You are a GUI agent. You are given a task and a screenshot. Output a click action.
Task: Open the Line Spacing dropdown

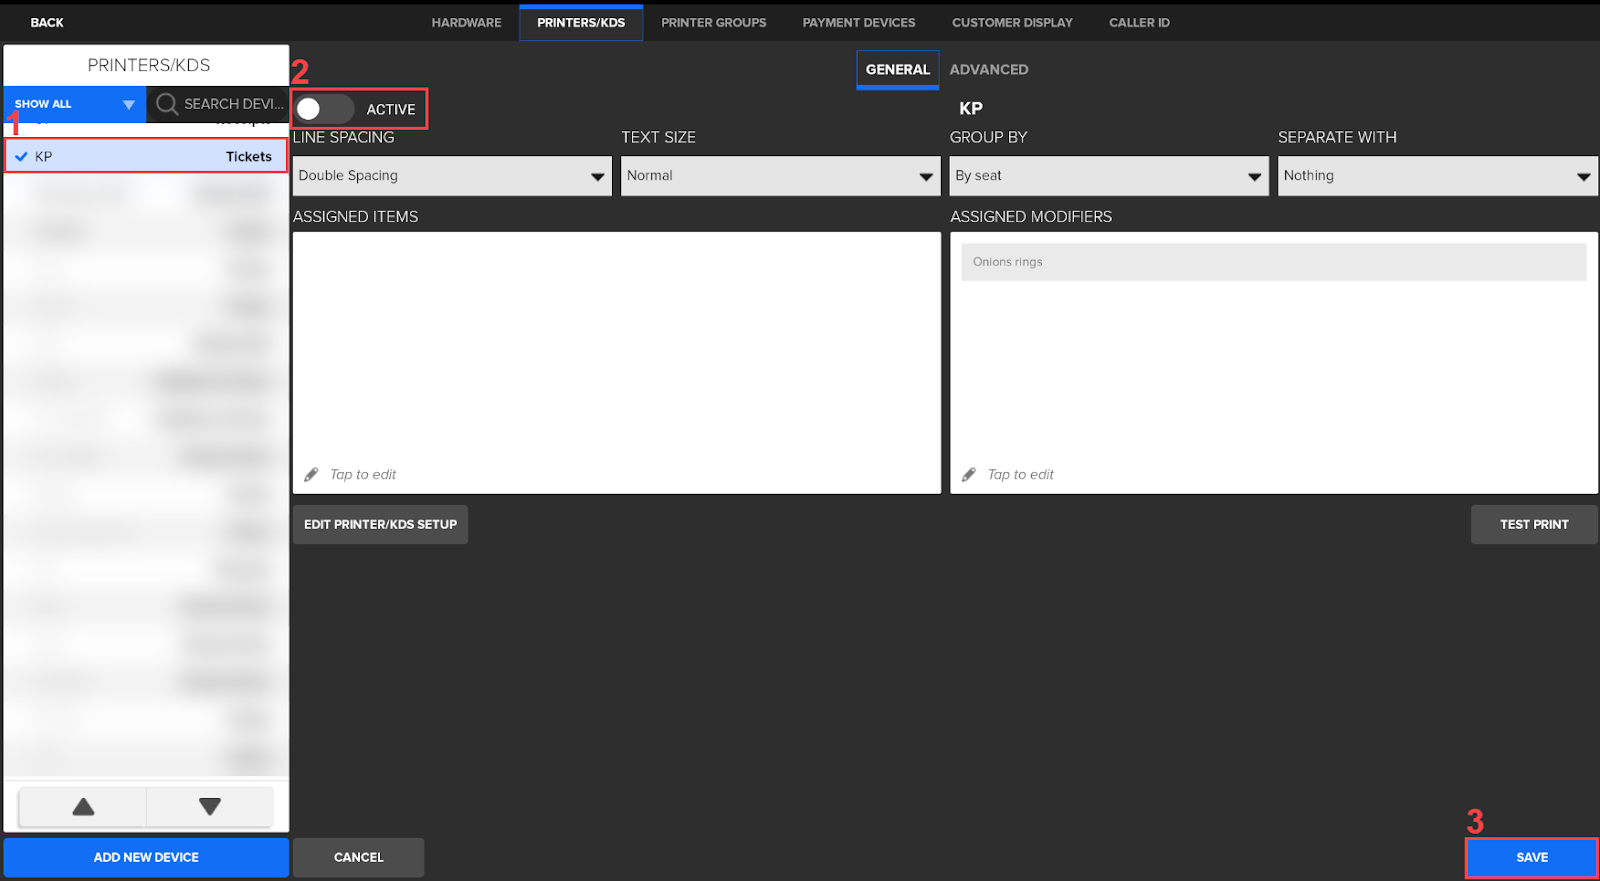coord(452,176)
